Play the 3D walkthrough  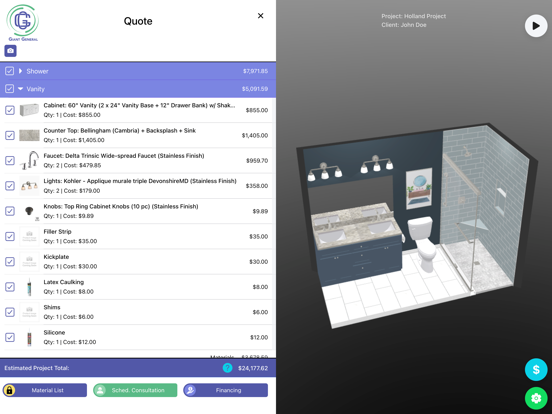pos(536,26)
